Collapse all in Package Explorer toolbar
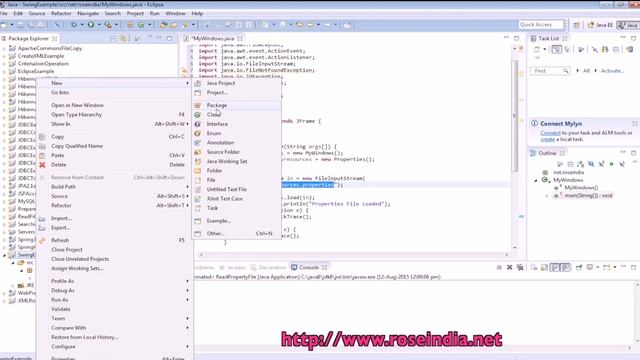 [x=113, y=38]
